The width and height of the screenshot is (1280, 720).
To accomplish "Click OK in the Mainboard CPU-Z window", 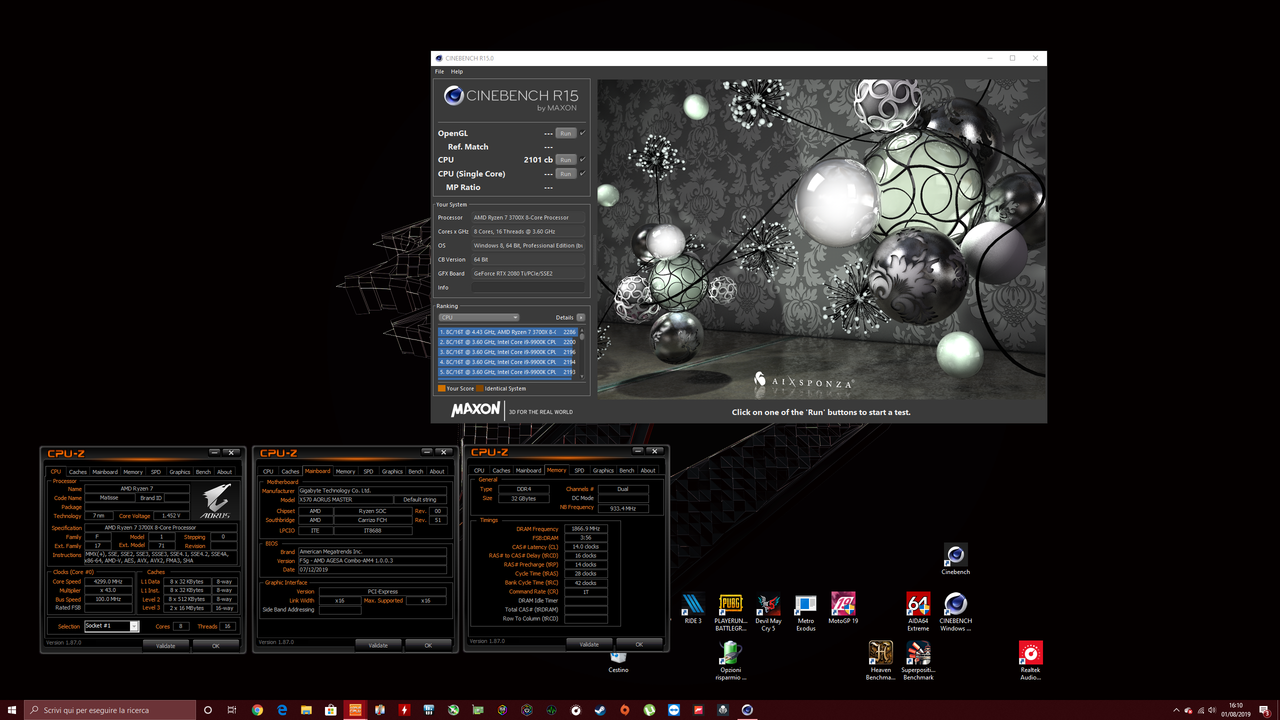I will click(x=428, y=645).
